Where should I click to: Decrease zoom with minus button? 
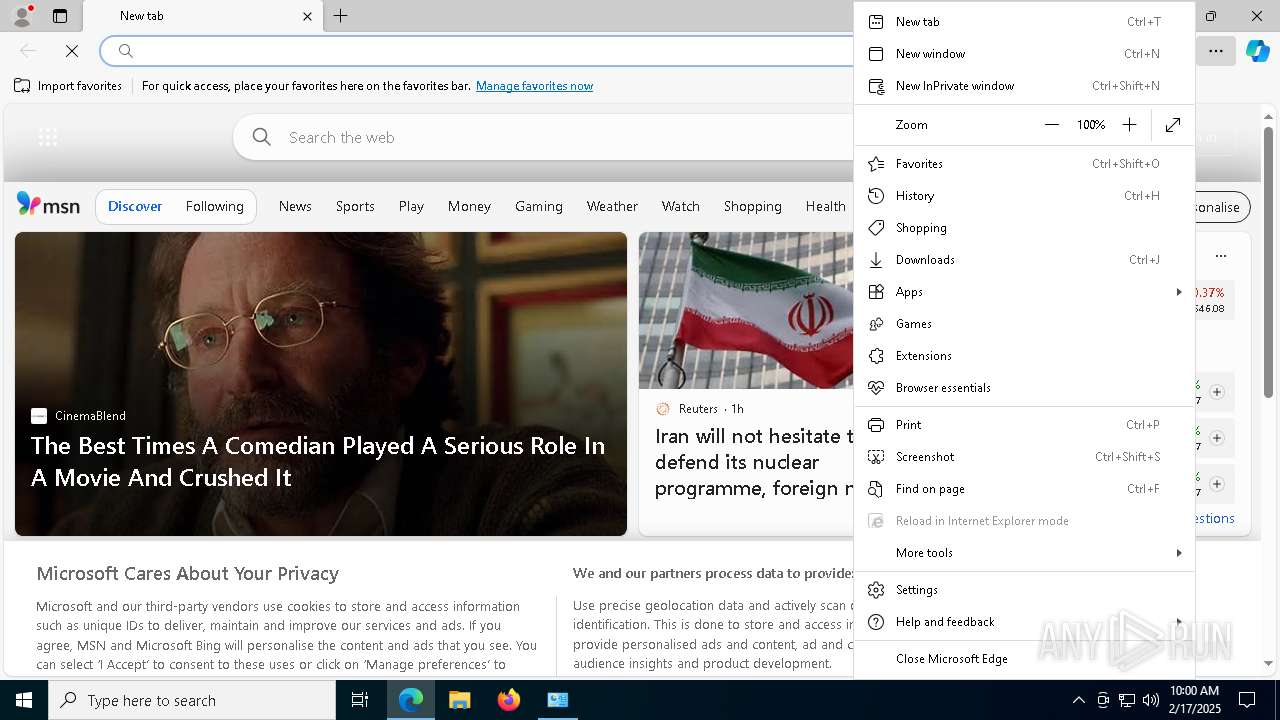coord(1051,125)
